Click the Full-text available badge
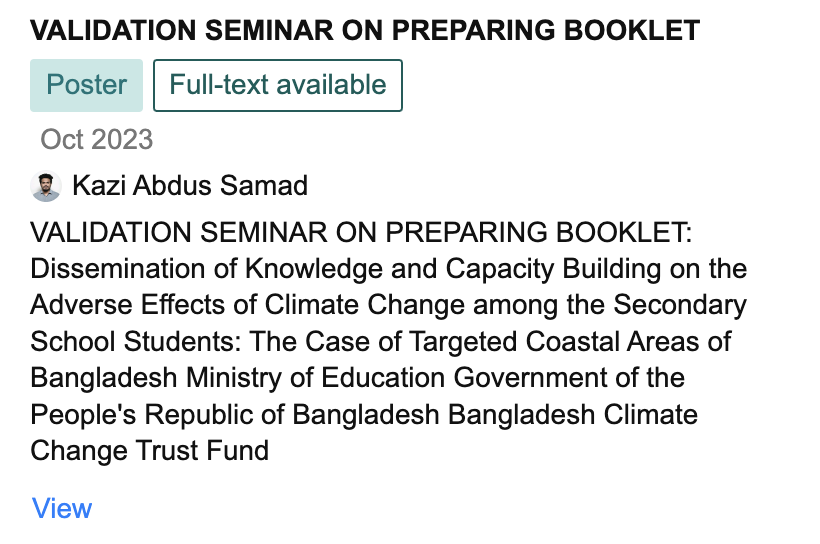Viewport: 820px width, 544px height. click(x=278, y=85)
